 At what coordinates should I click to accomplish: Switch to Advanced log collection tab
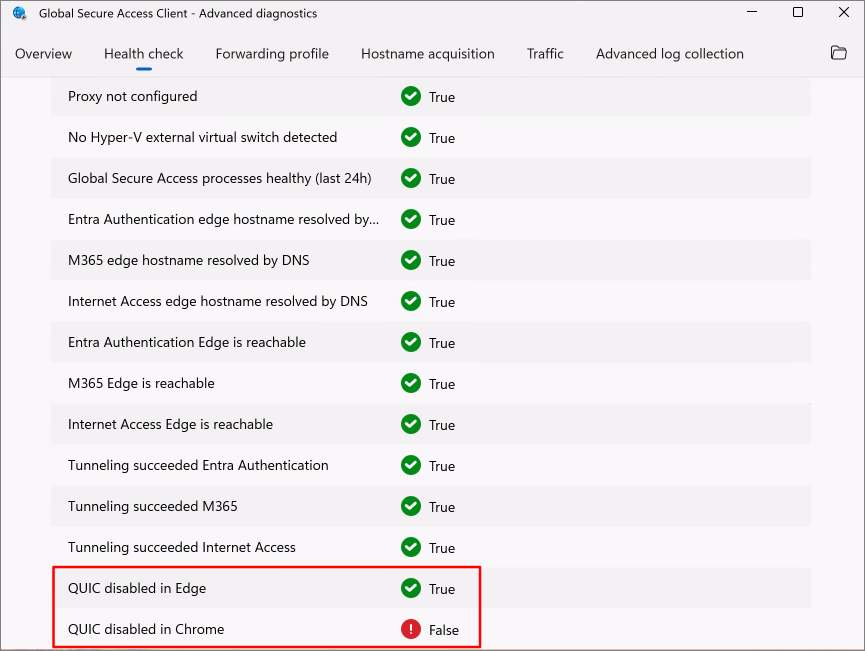point(669,54)
